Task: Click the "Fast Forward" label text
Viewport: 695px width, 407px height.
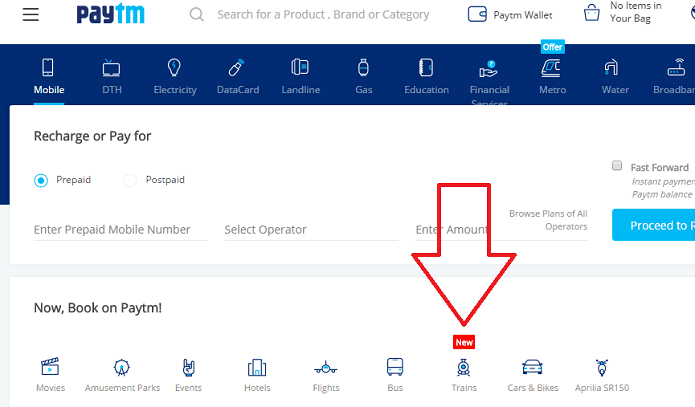Action: coord(660,168)
